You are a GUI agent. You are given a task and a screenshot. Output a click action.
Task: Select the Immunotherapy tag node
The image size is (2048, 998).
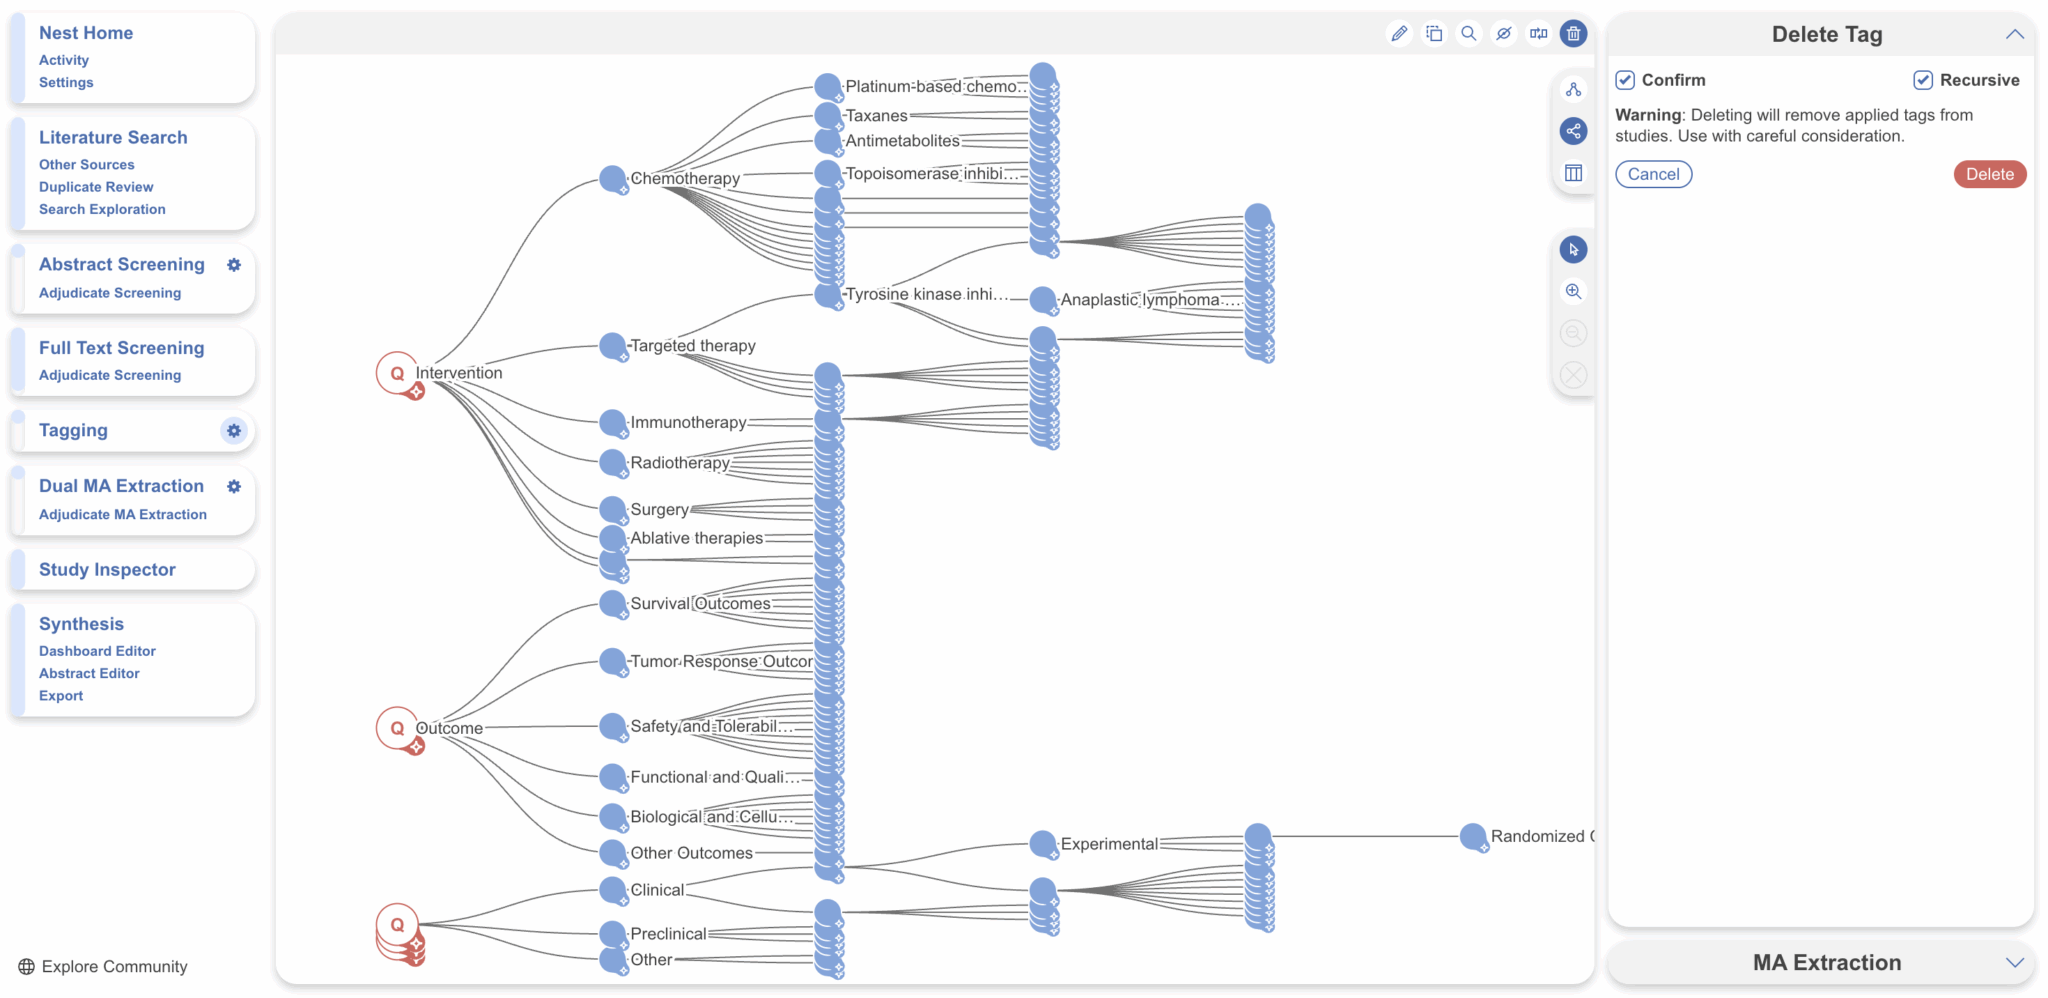click(x=613, y=423)
